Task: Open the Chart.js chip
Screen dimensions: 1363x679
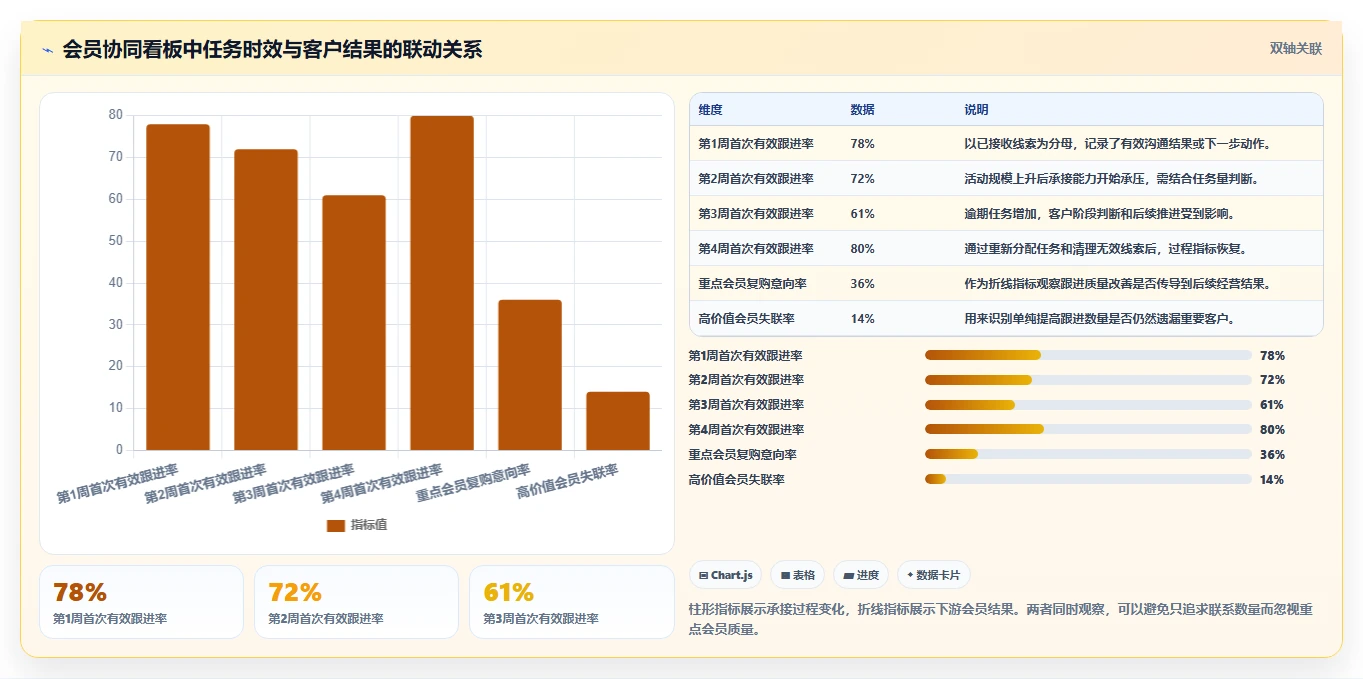Action: pos(726,575)
